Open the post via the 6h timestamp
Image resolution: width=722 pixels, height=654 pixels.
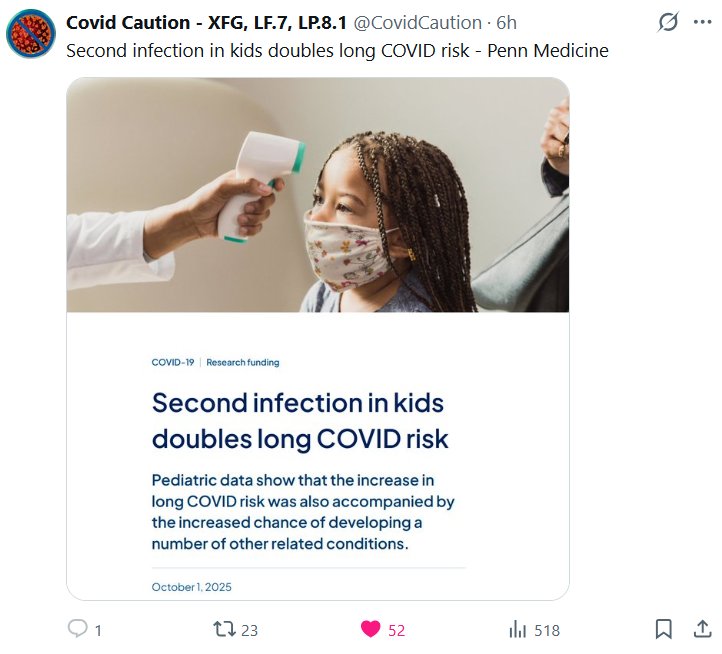pyautogui.click(x=507, y=22)
